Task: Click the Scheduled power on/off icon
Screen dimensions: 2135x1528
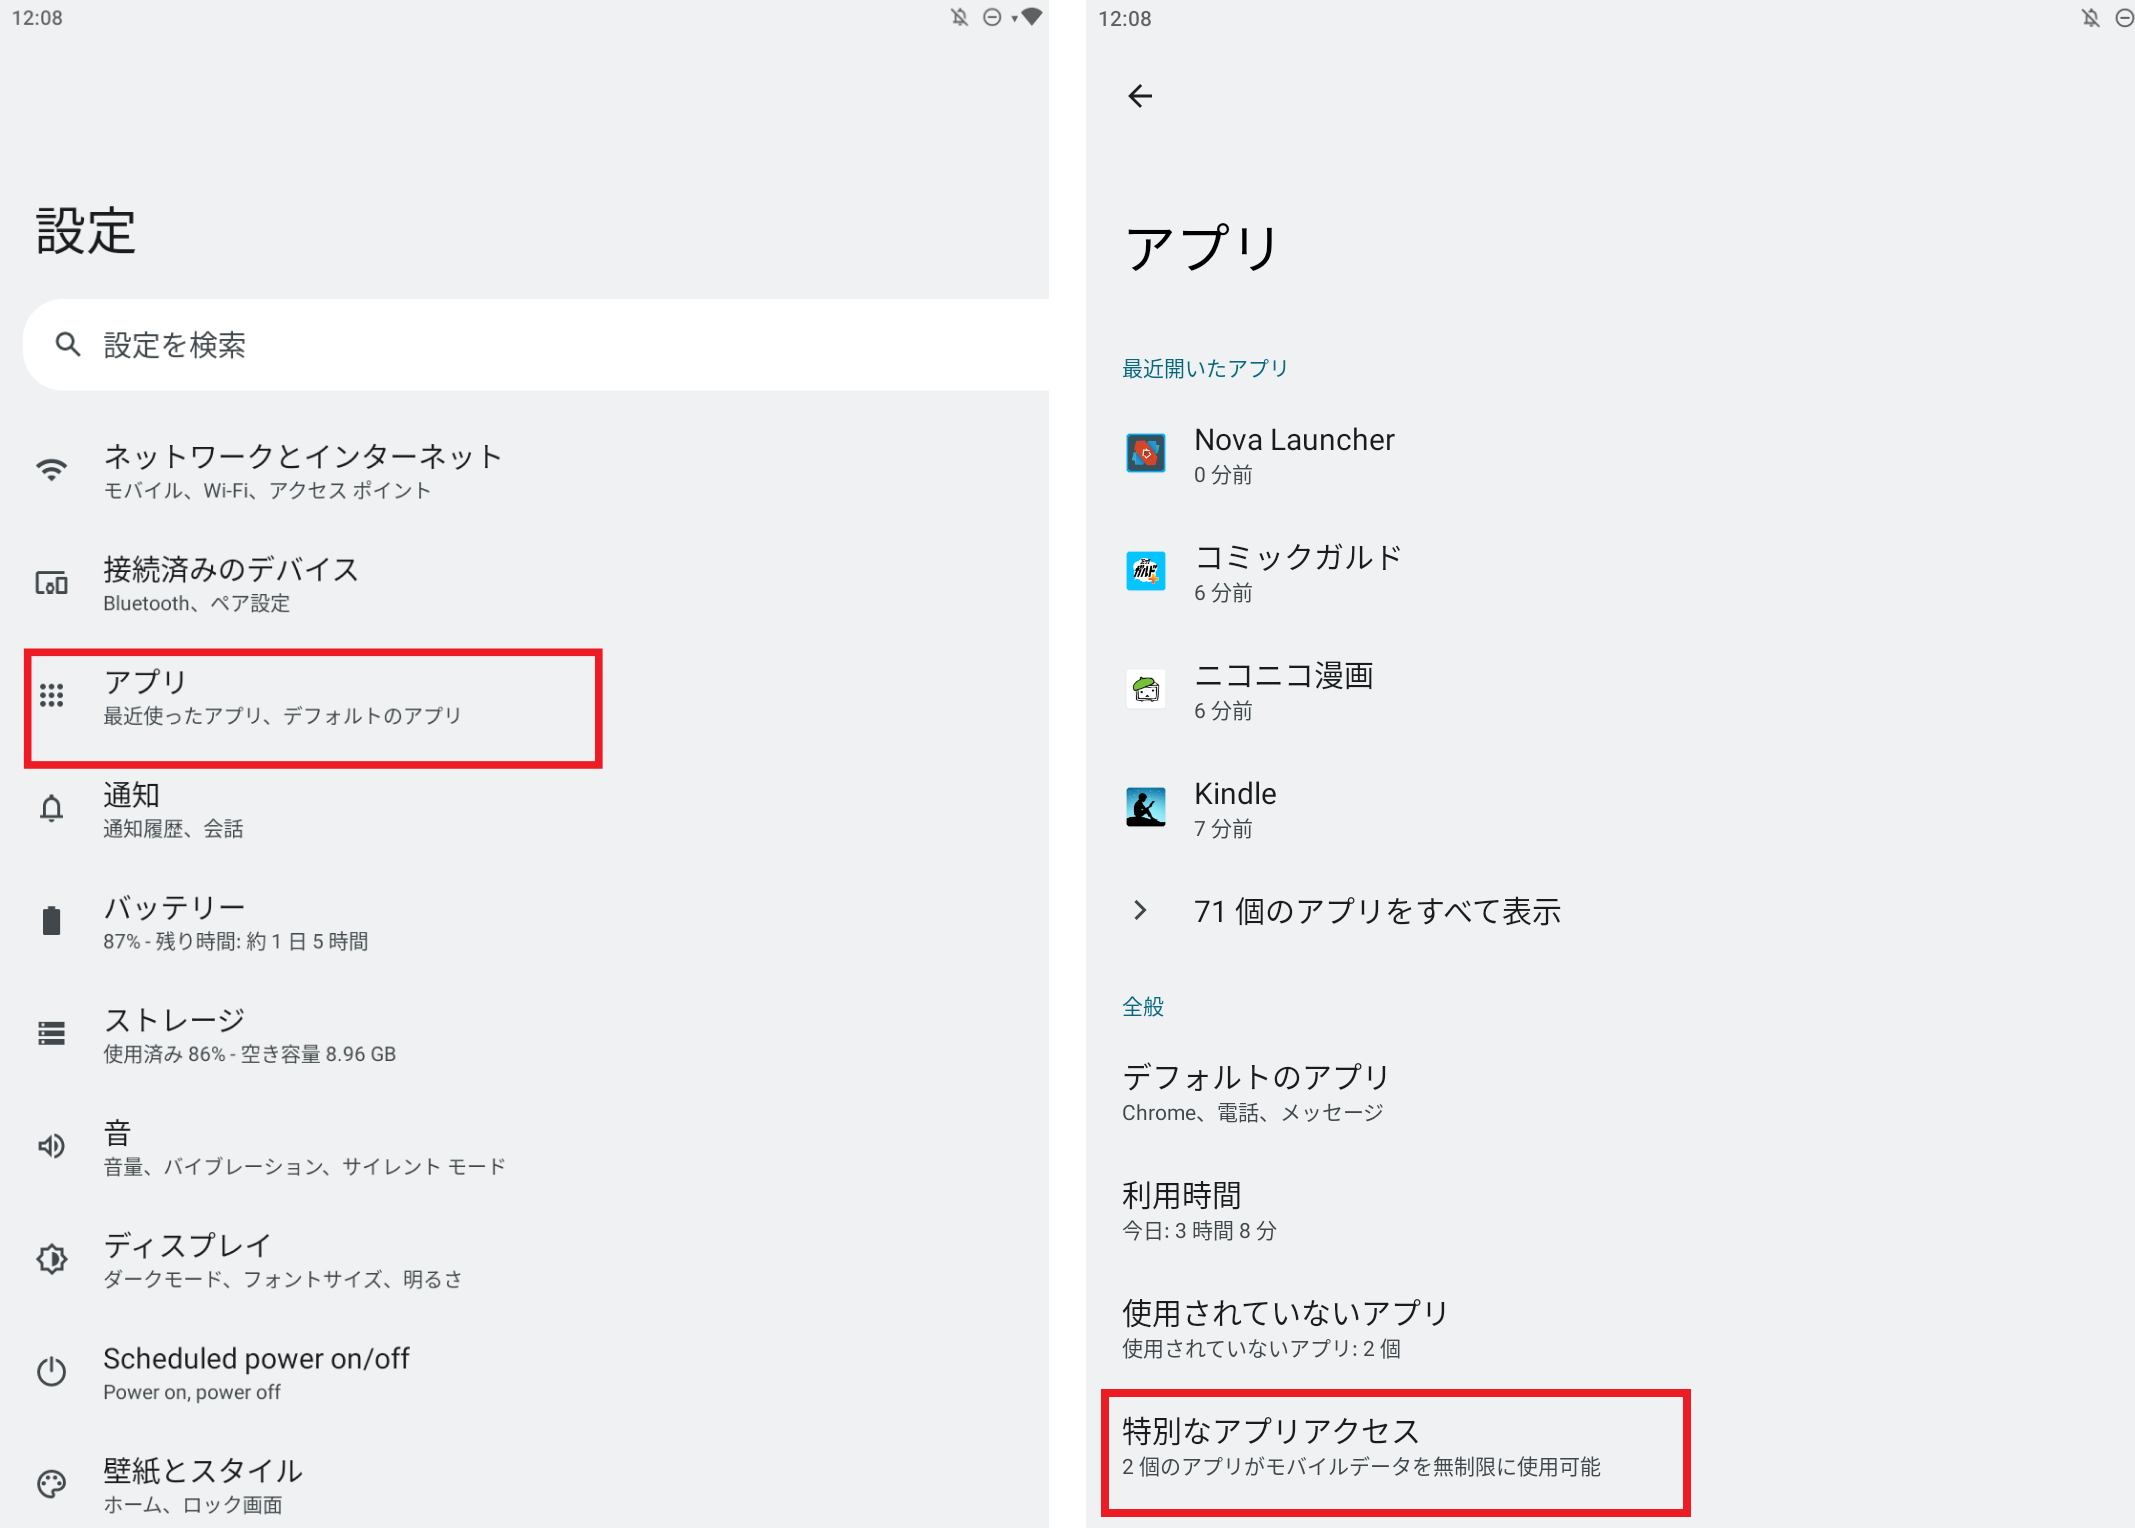Action: (x=52, y=1372)
